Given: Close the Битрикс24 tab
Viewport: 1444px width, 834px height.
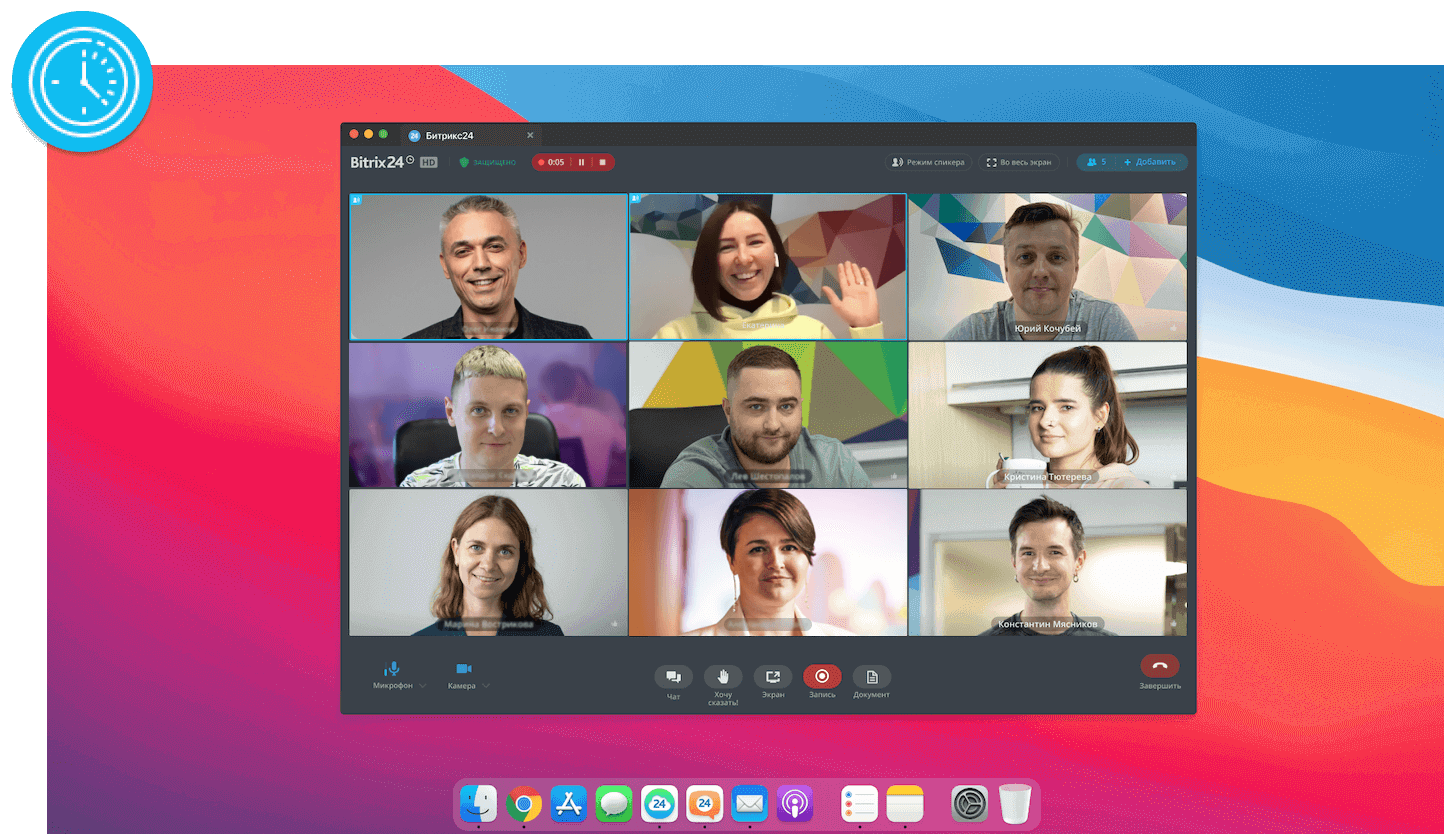Looking at the screenshot, I should (x=530, y=135).
